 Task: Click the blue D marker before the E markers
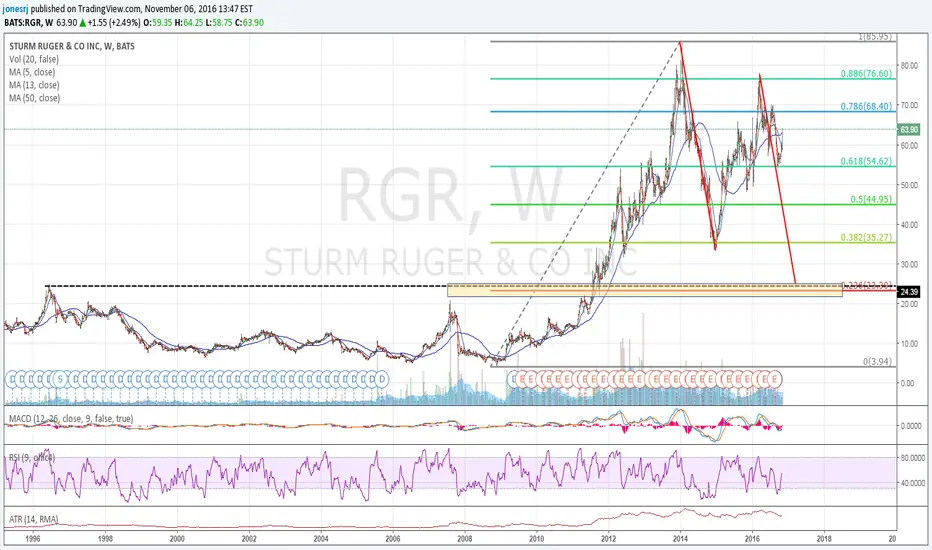pos(512,378)
